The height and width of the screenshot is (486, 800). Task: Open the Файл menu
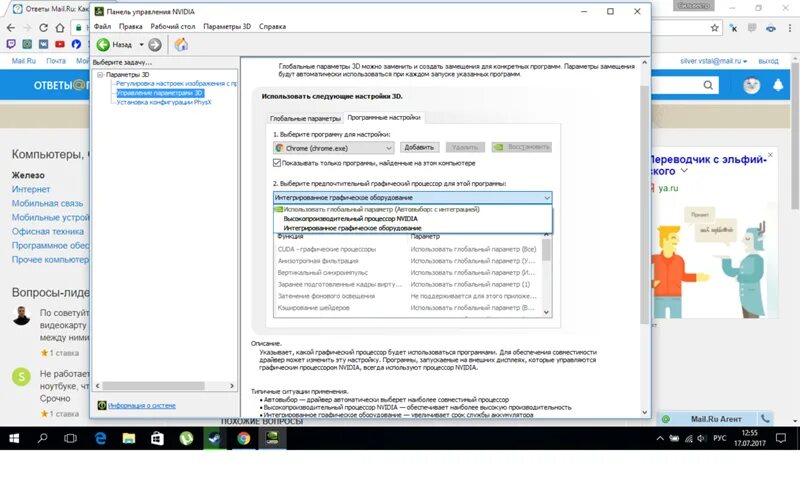103,27
